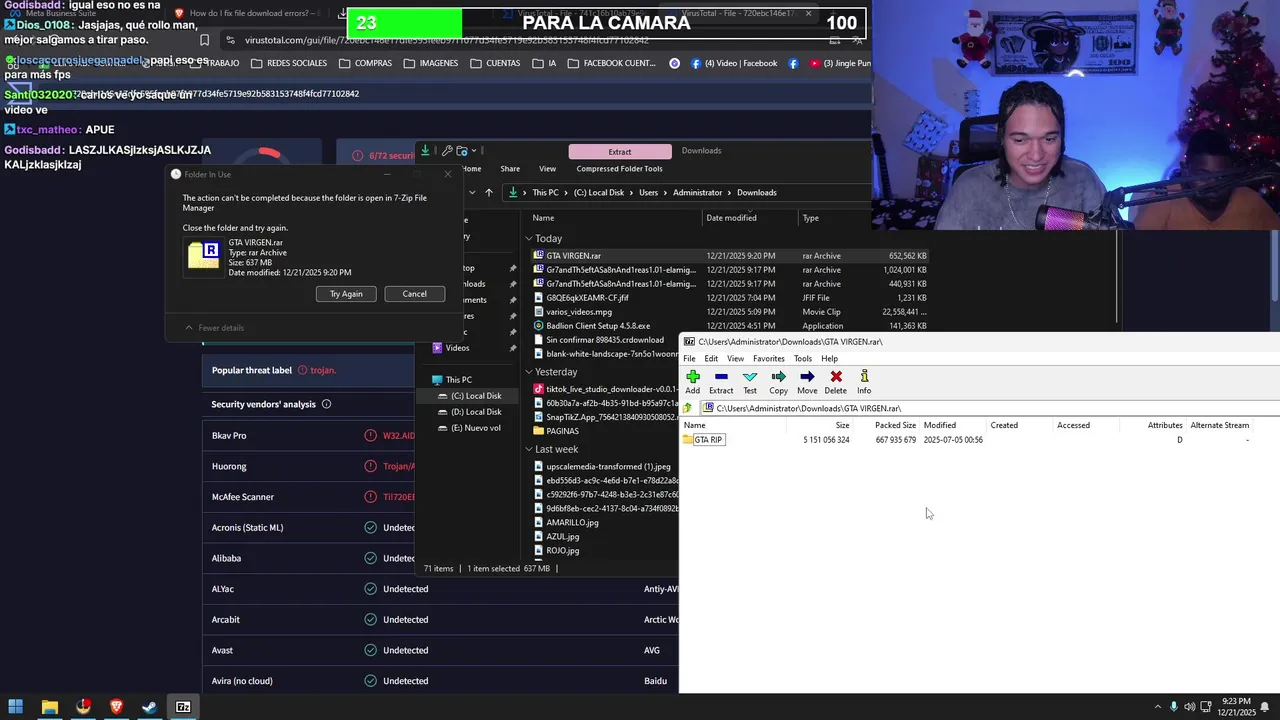Screen dimensions: 1280x720
Task: Open the IMAGENES bookmark folder
Action: tap(431, 63)
